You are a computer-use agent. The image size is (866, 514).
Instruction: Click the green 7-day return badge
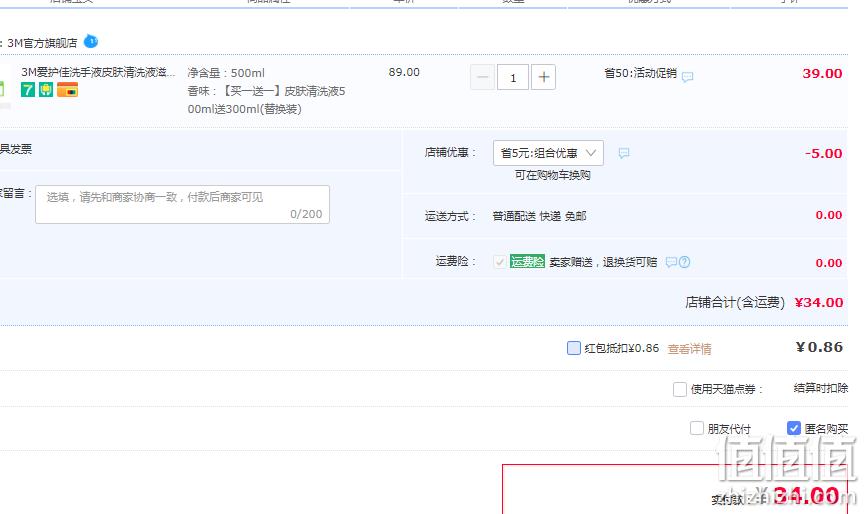[28, 89]
